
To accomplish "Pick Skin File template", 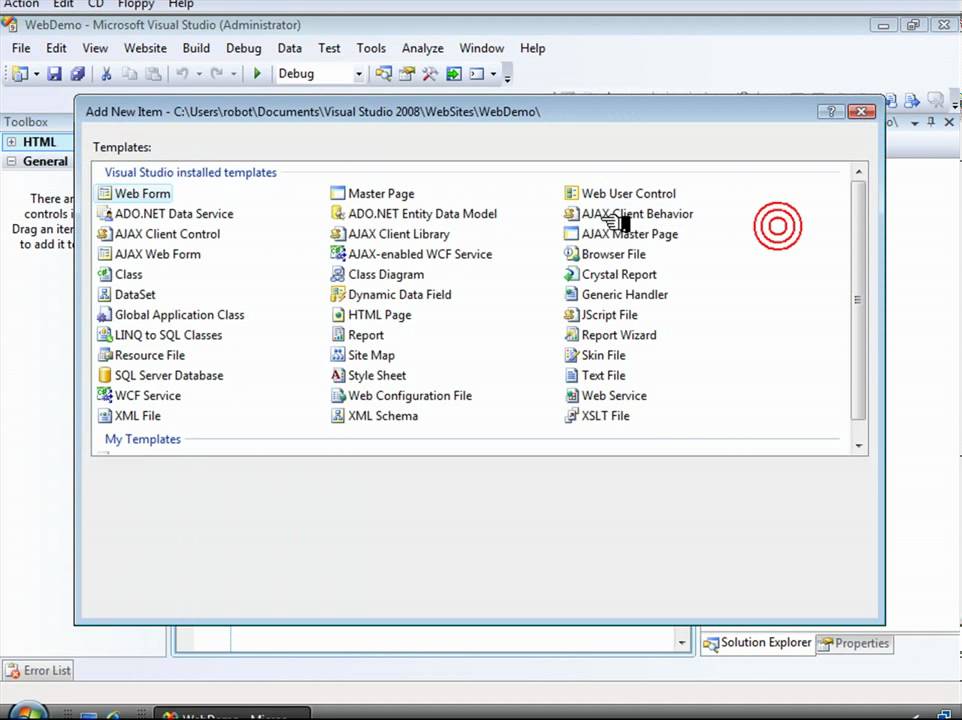I will (x=595, y=355).
